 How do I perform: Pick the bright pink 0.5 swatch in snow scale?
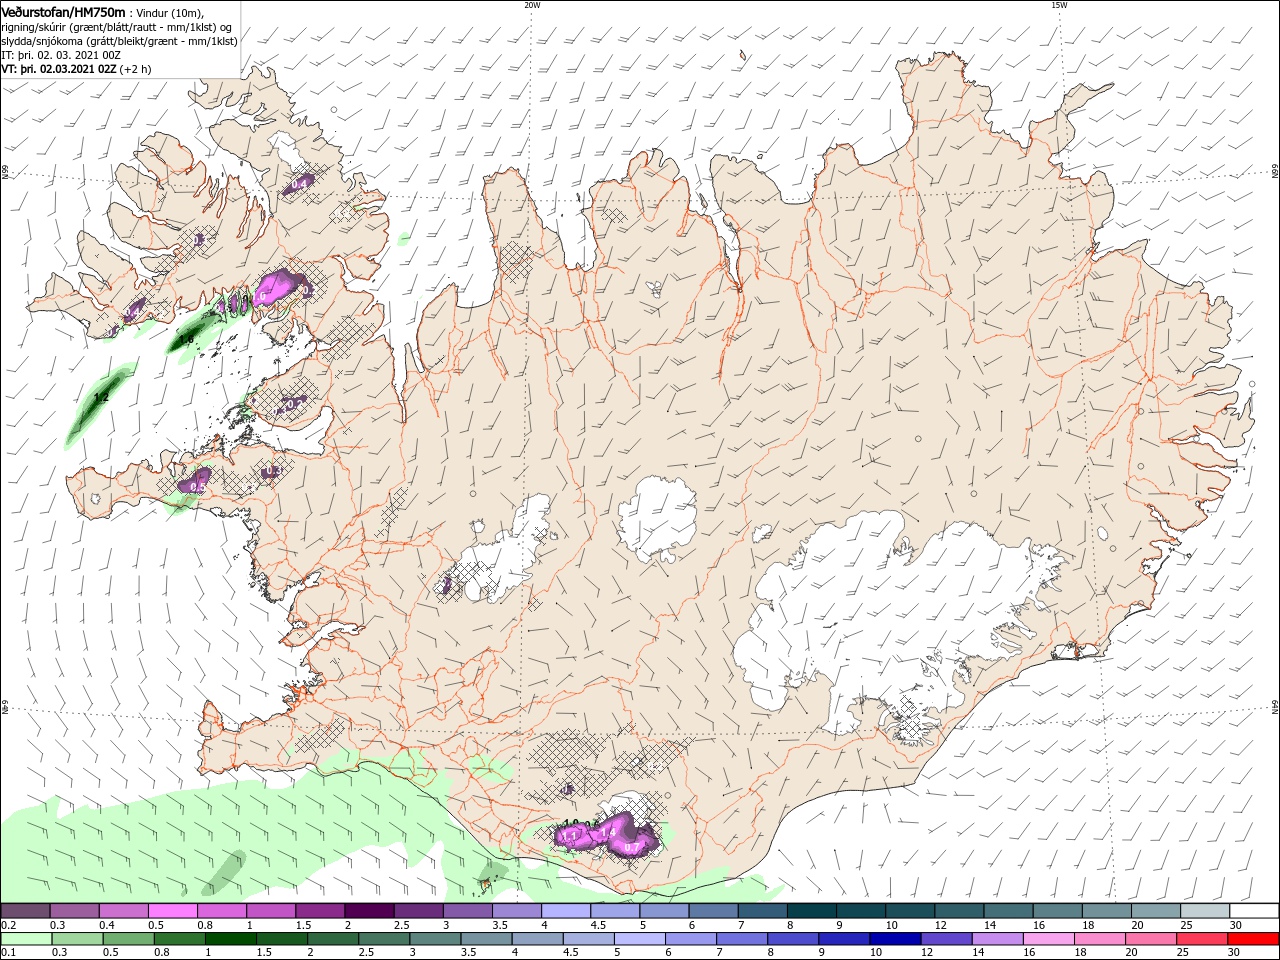click(172, 911)
